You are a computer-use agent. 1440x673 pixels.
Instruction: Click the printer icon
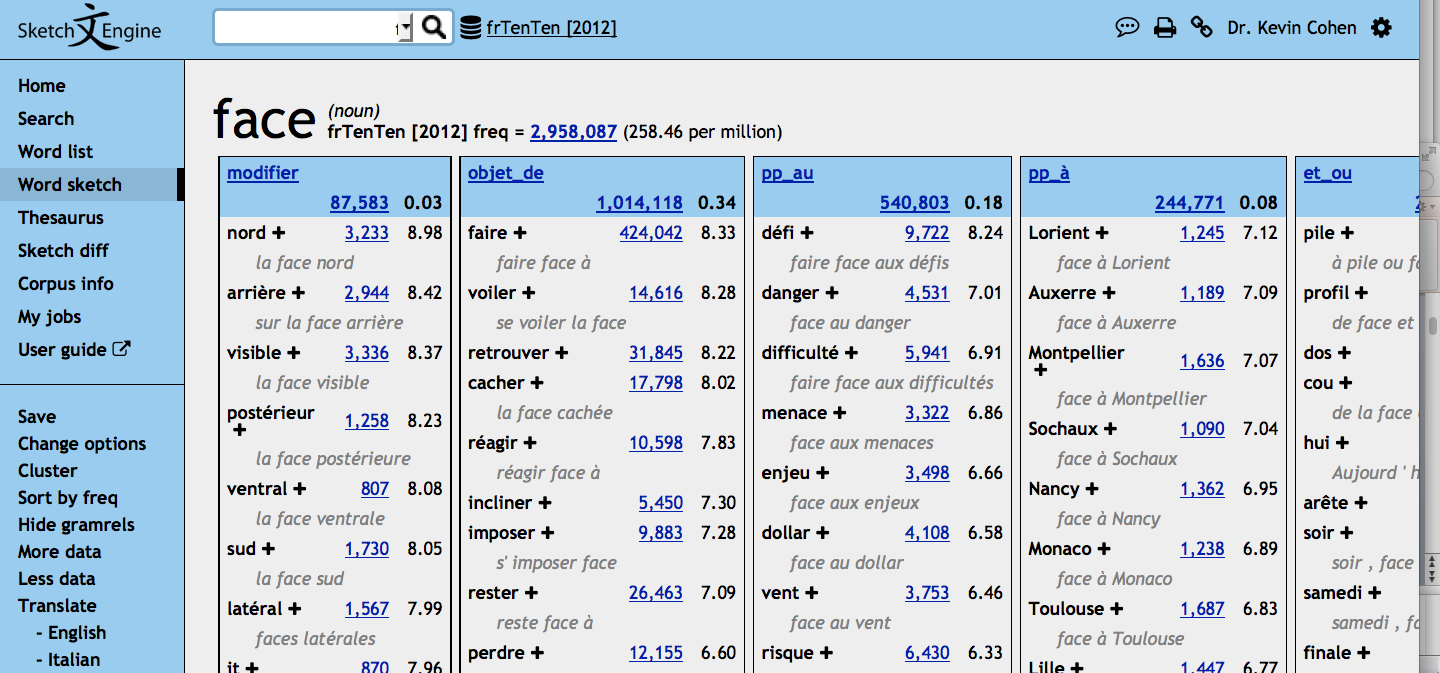pos(1164,28)
